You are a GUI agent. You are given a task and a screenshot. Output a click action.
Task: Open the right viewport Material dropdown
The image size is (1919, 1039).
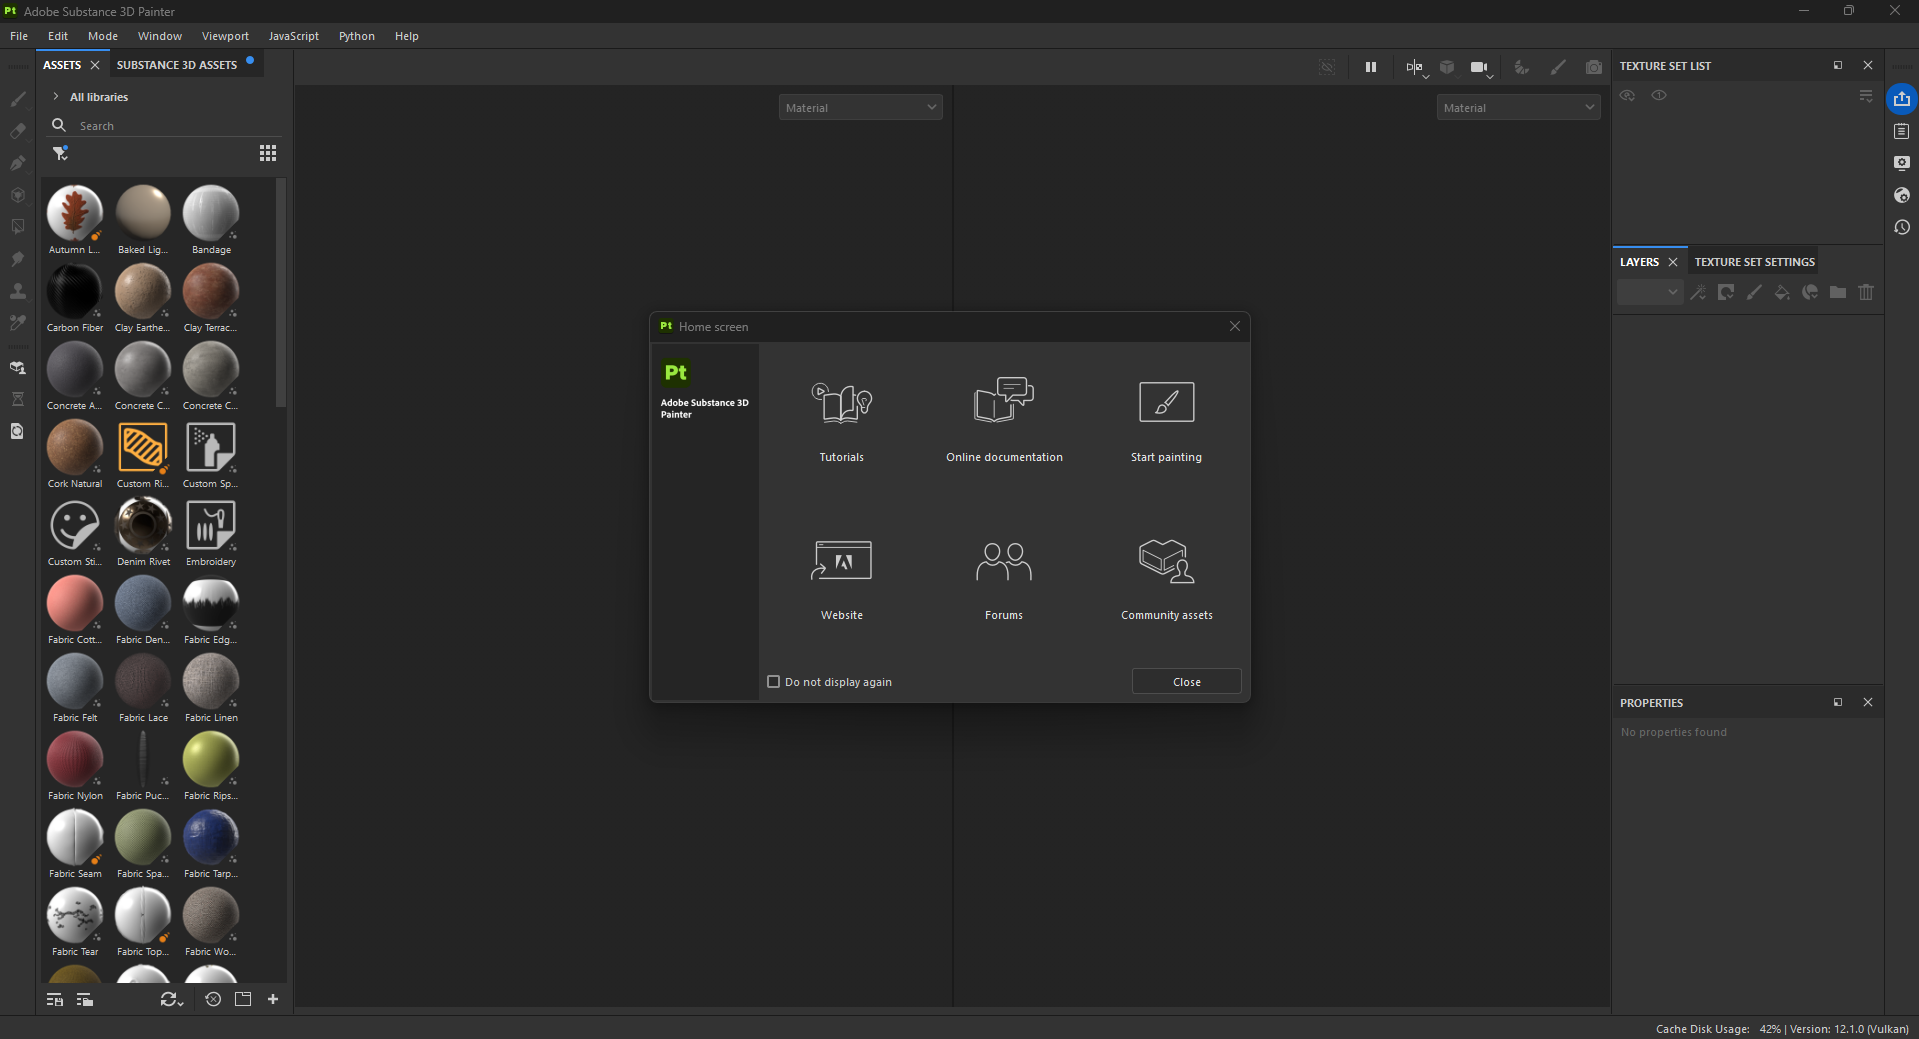(1518, 107)
